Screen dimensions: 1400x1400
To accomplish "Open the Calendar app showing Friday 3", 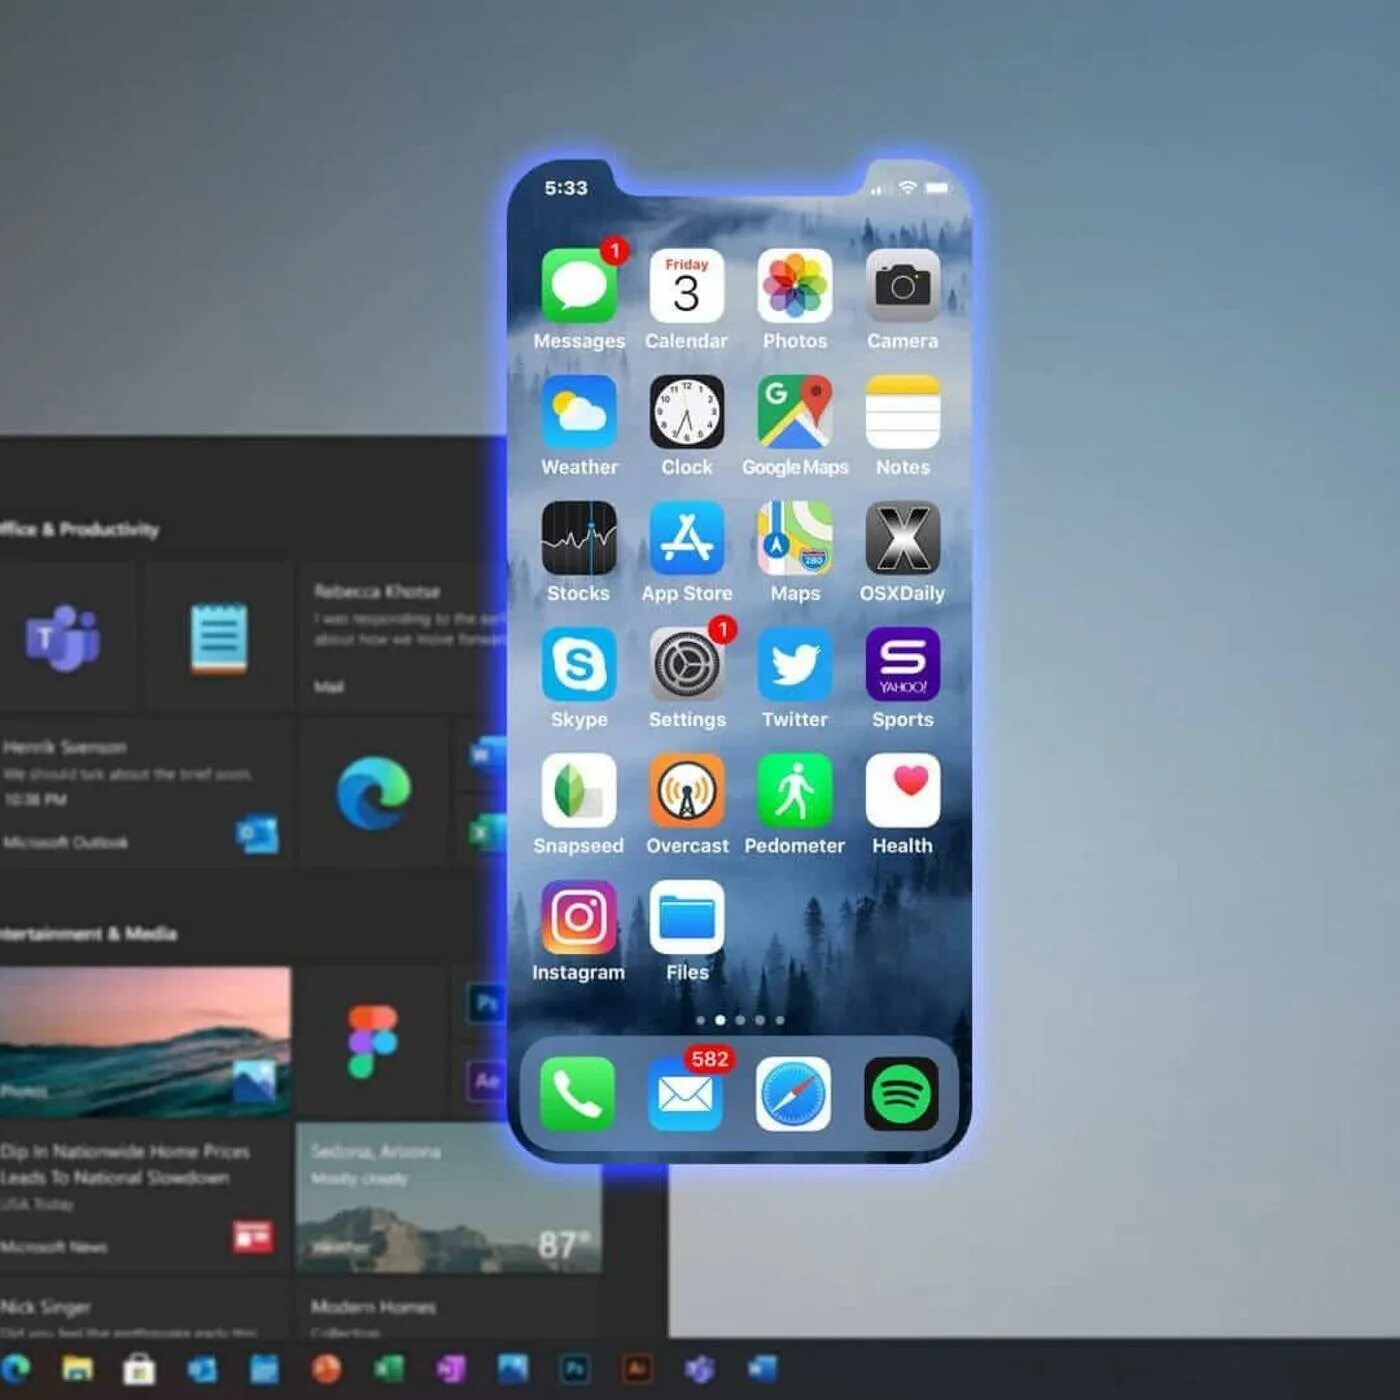I will point(687,286).
